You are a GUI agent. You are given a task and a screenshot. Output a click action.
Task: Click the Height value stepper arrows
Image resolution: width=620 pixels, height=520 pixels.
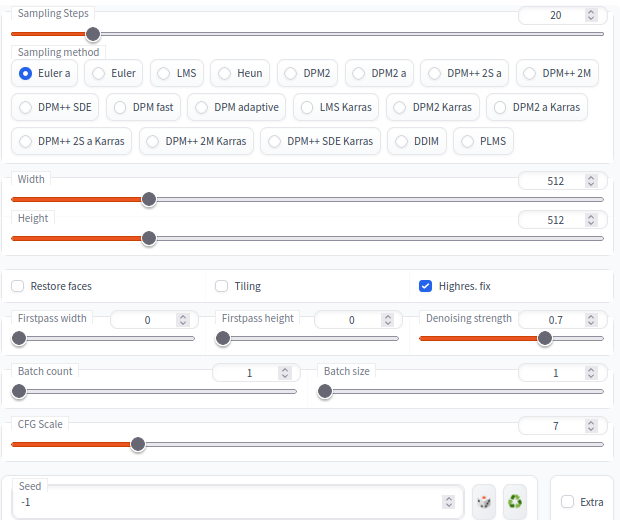[591, 220]
